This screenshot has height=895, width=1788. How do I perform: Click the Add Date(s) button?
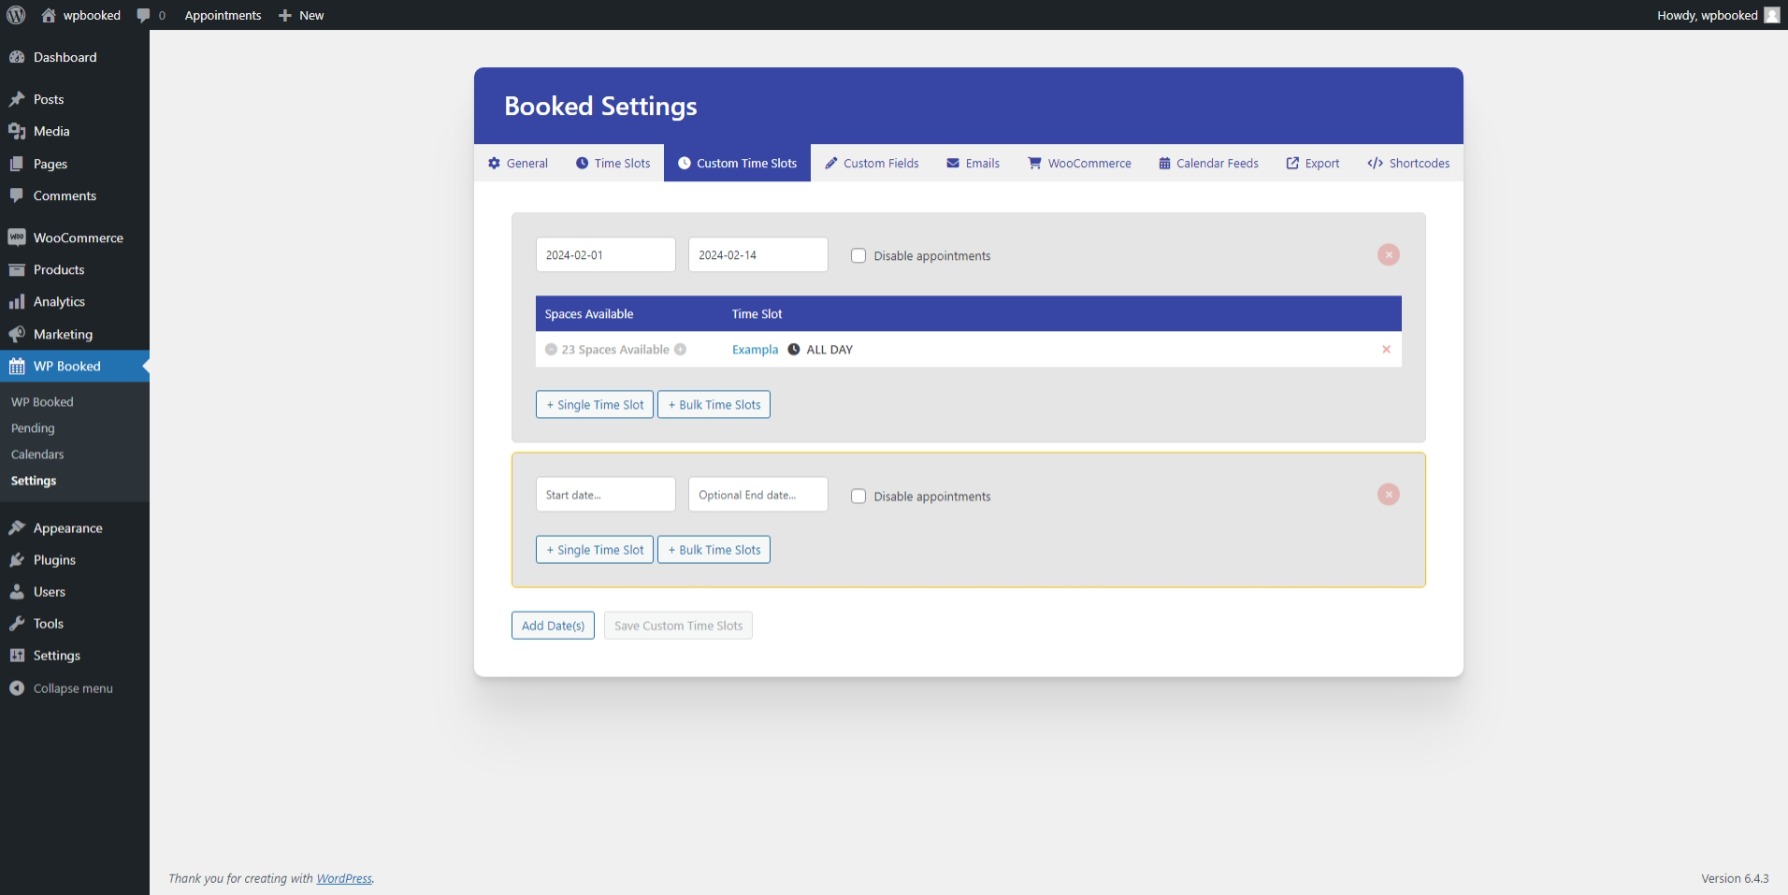coord(553,626)
